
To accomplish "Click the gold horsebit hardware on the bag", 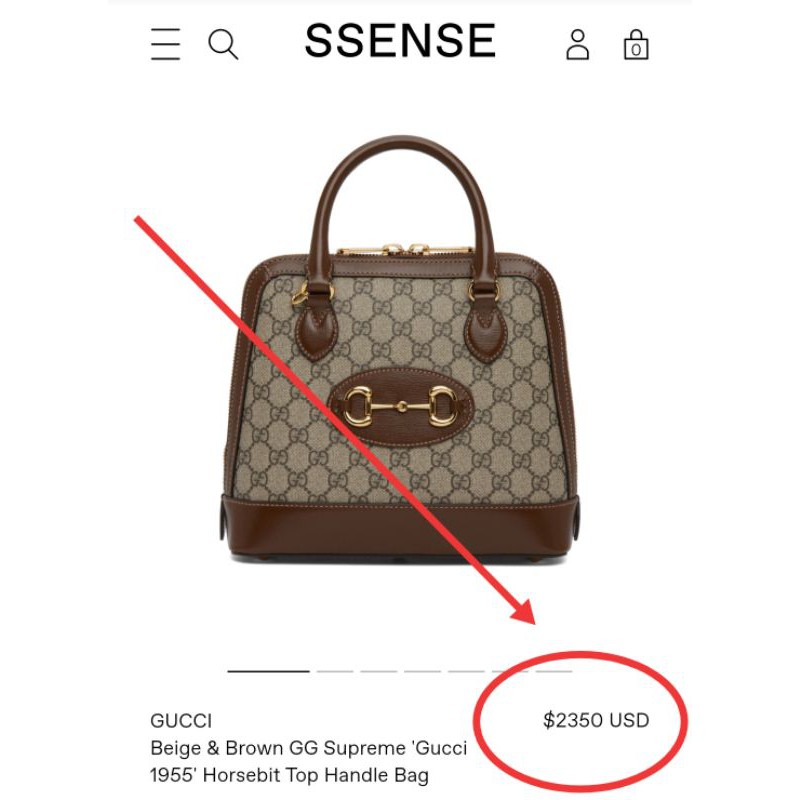I will [x=401, y=406].
